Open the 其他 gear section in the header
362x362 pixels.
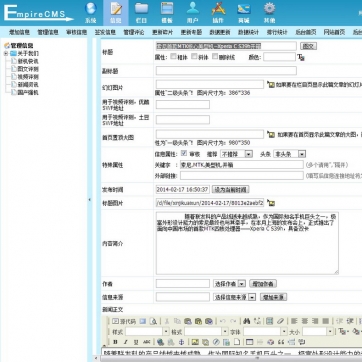click(x=269, y=13)
